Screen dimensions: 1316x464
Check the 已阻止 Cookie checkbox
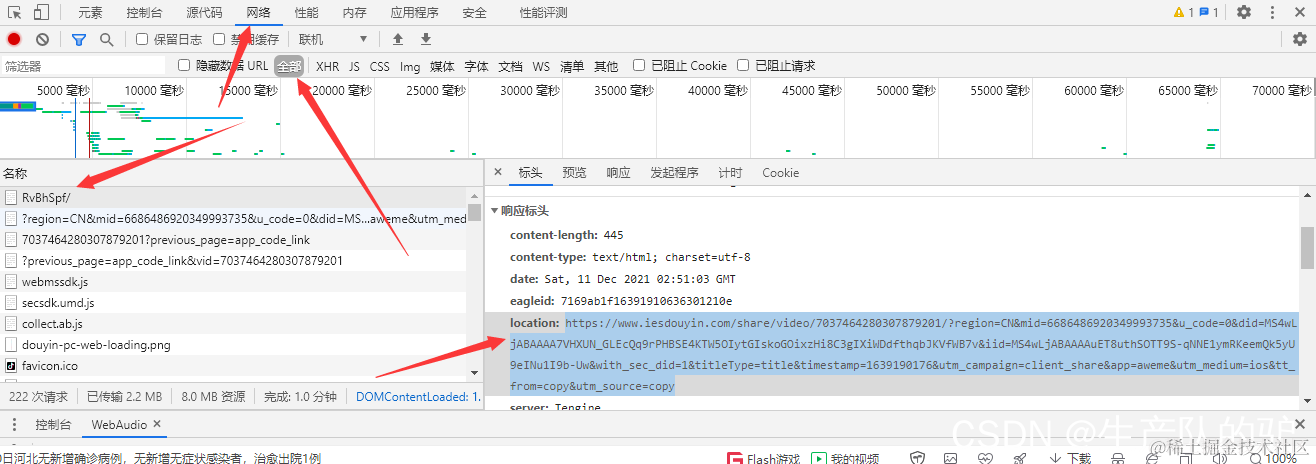tap(639, 65)
